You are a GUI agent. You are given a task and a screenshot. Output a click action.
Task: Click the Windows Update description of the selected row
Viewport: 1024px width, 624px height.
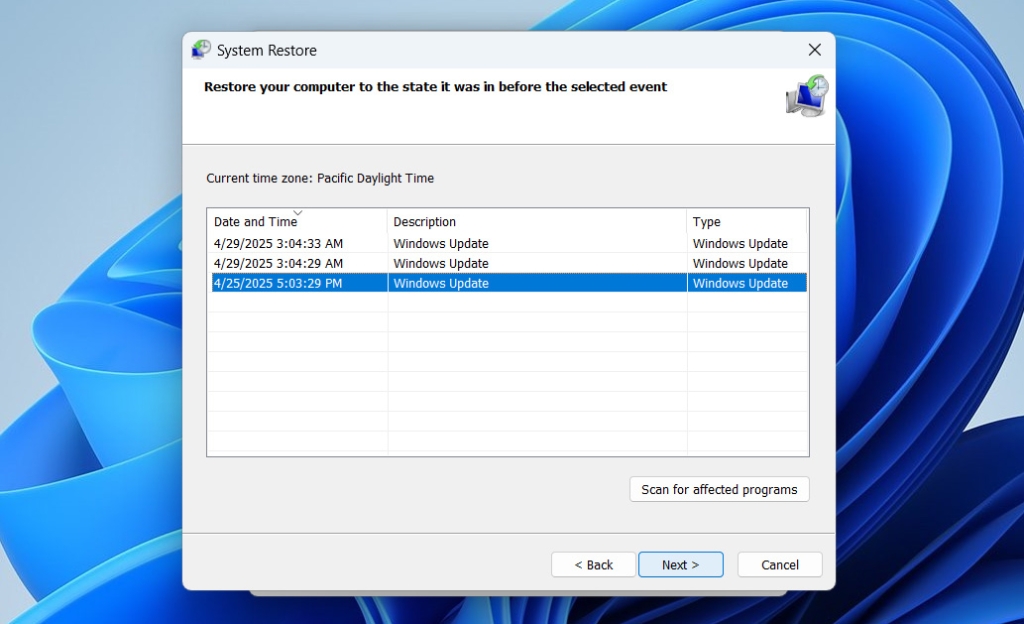coord(441,283)
